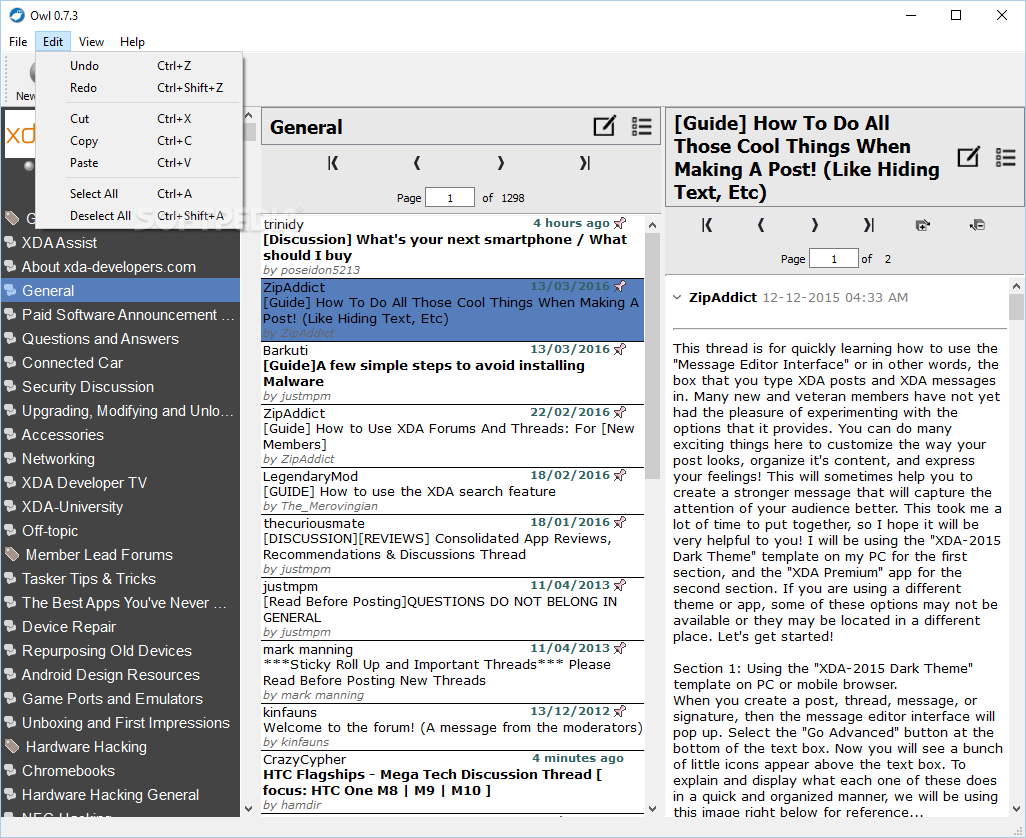Select the XDA Developer TV forum

click(120, 483)
